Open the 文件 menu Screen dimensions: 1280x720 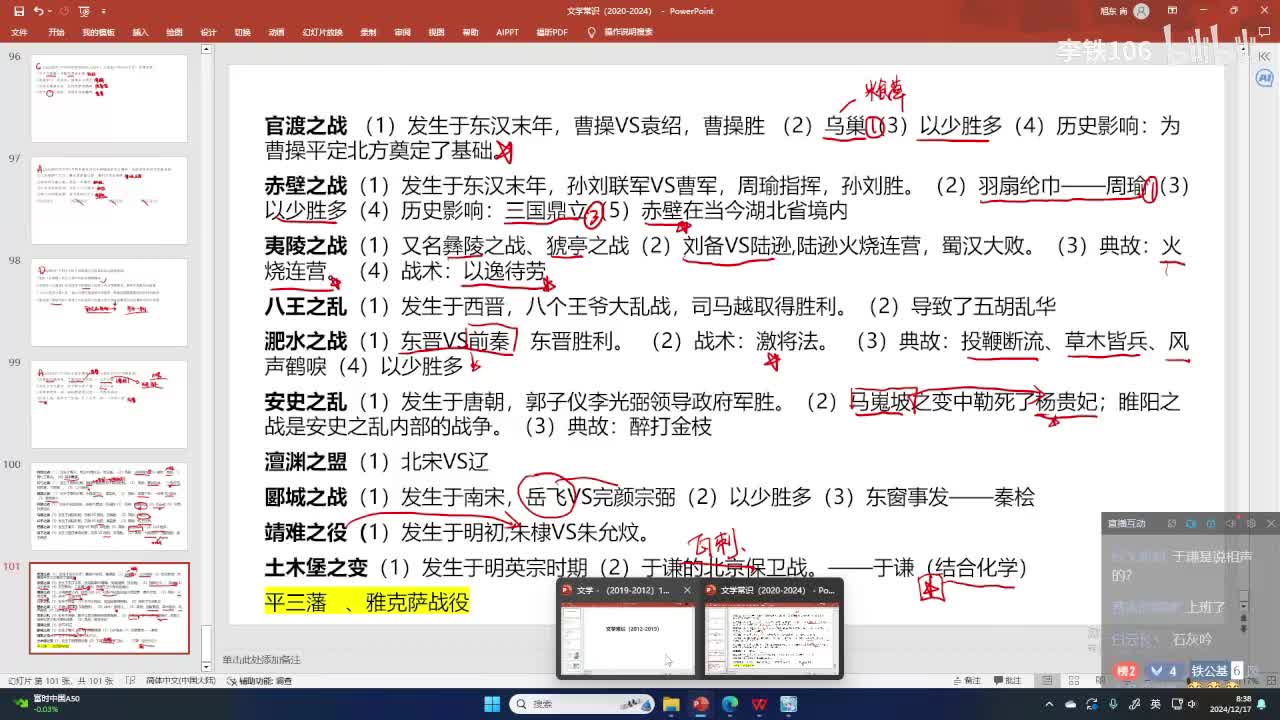18,32
